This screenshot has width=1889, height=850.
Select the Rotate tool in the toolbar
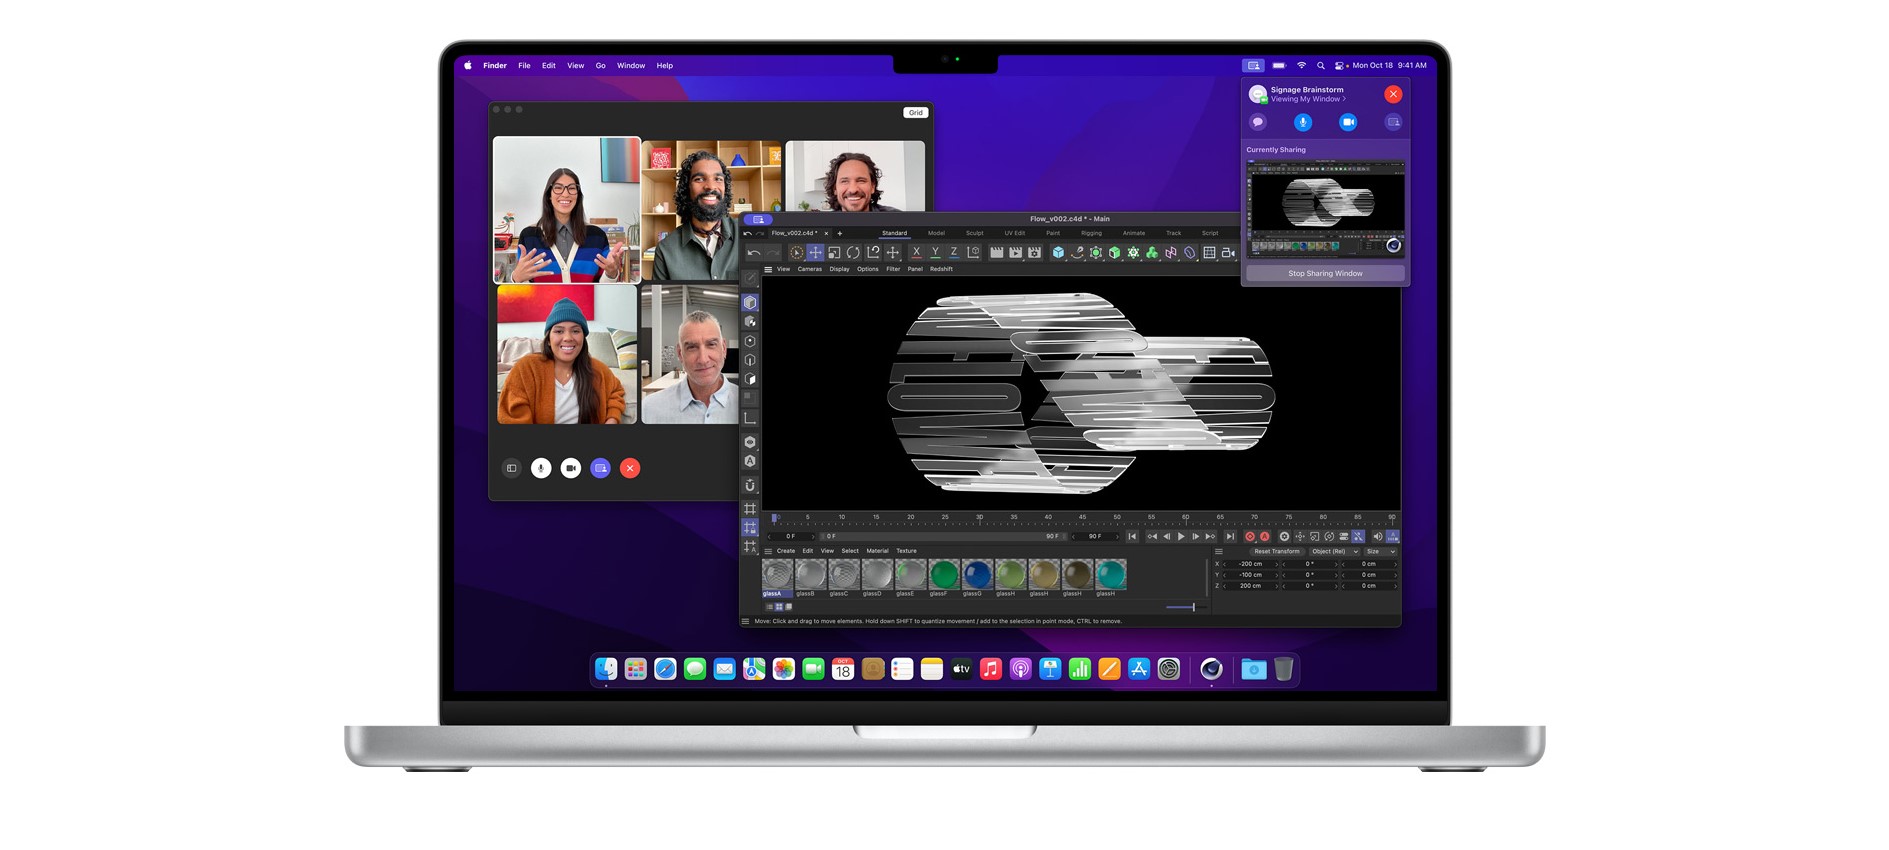[x=853, y=253]
